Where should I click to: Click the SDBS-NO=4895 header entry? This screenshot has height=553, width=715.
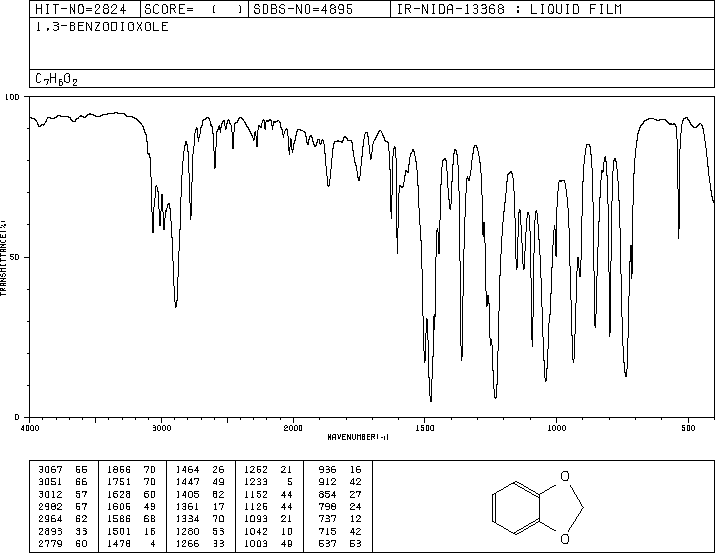pos(303,9)
